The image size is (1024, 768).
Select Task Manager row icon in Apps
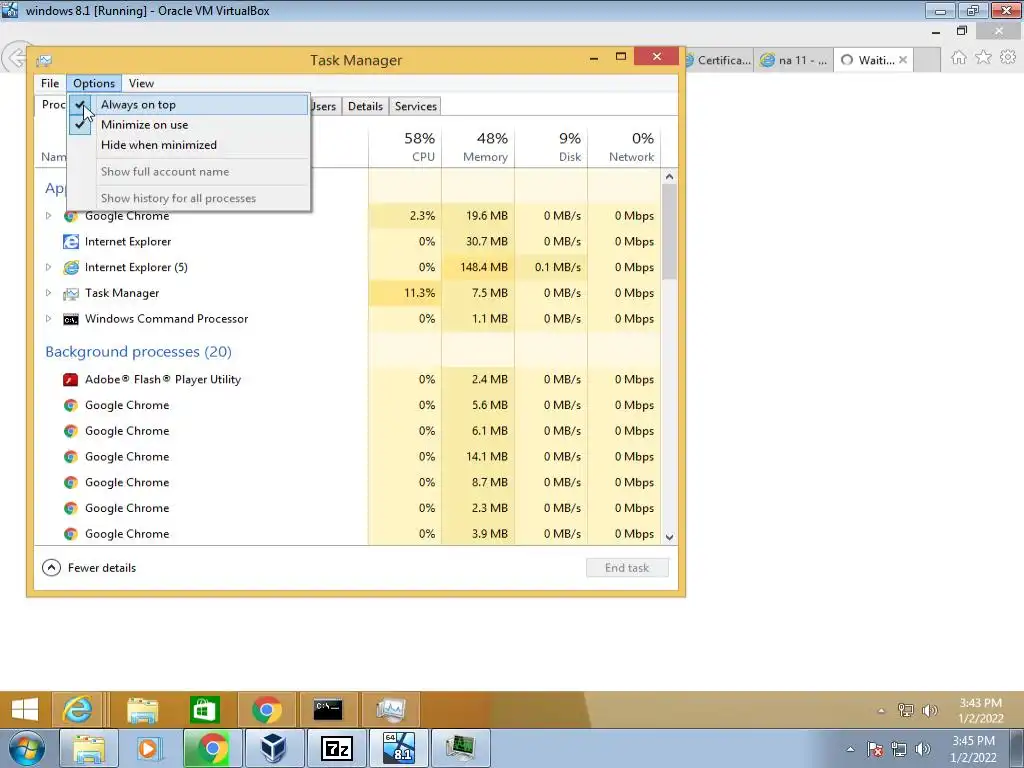[71, 293]
